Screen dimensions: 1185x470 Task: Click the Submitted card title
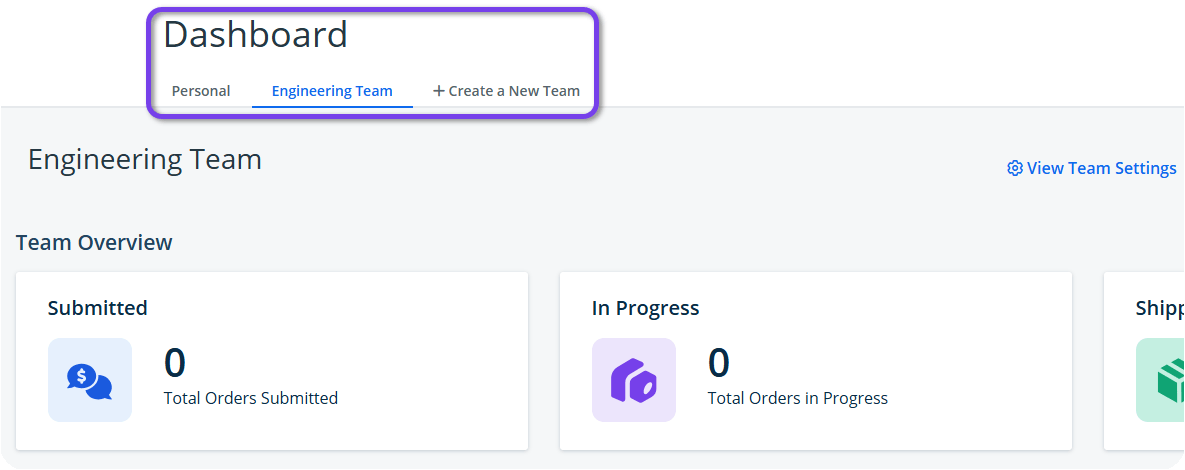pyautogui.click(x=98, y=308)
